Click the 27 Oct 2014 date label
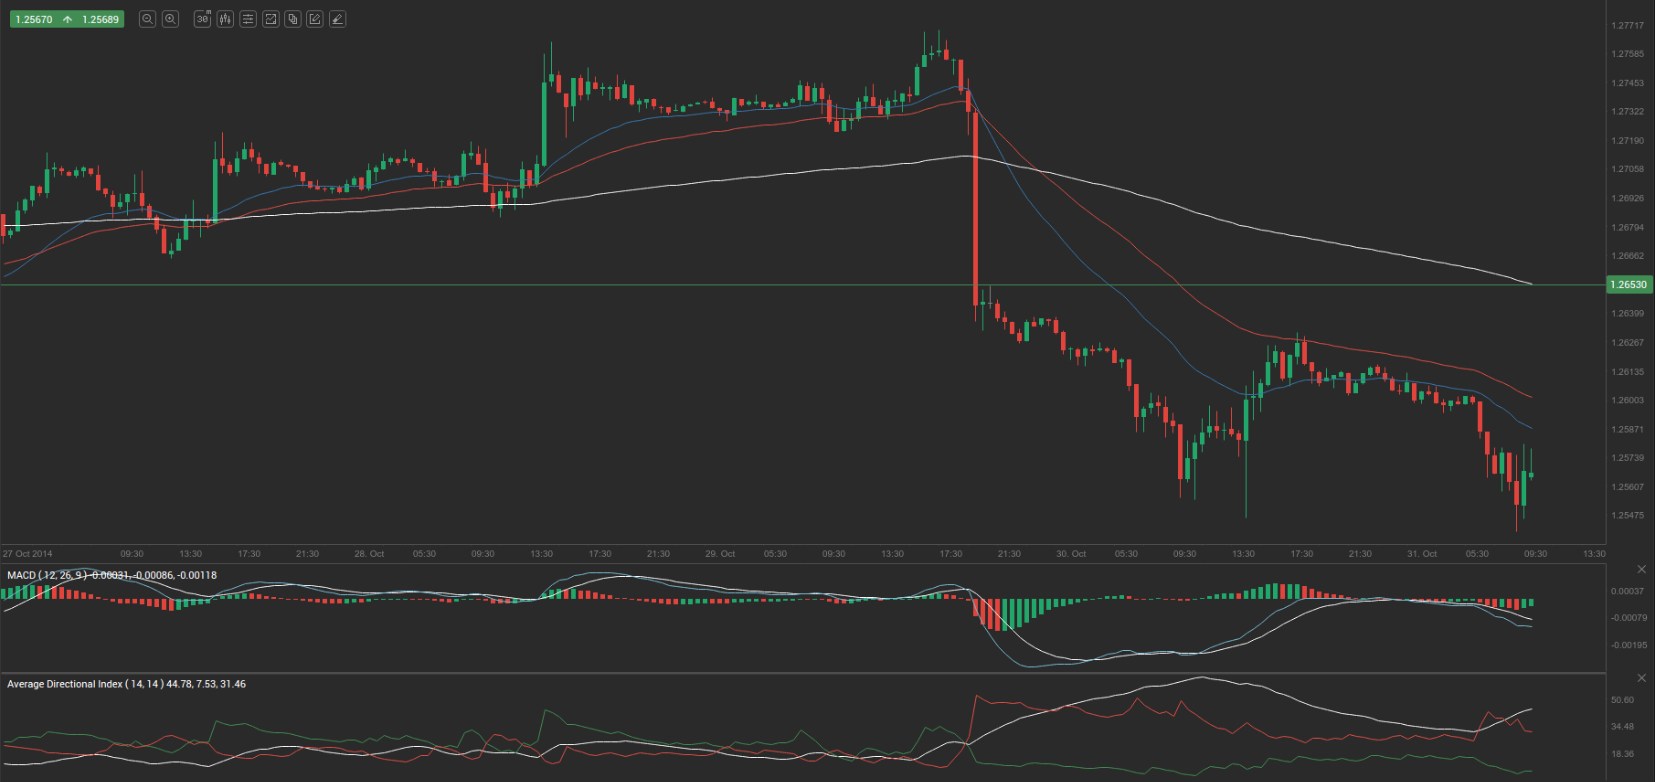The width and height of the screenshot is (1655, 782). click(x=28, y=554)
